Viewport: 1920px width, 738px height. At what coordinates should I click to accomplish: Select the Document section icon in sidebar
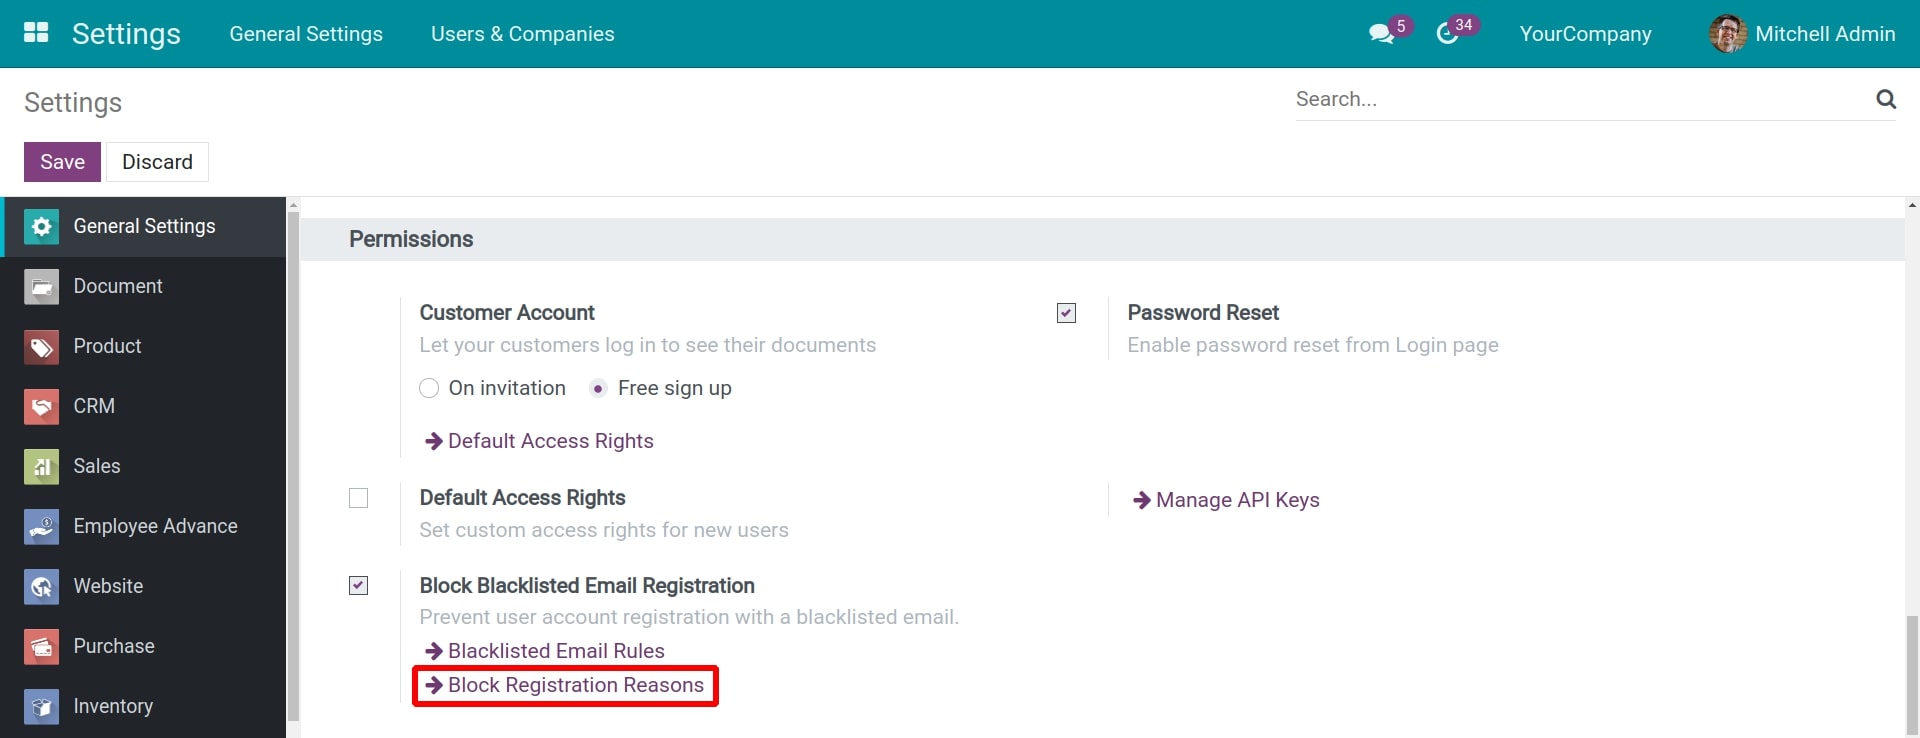tap(40, 286)
